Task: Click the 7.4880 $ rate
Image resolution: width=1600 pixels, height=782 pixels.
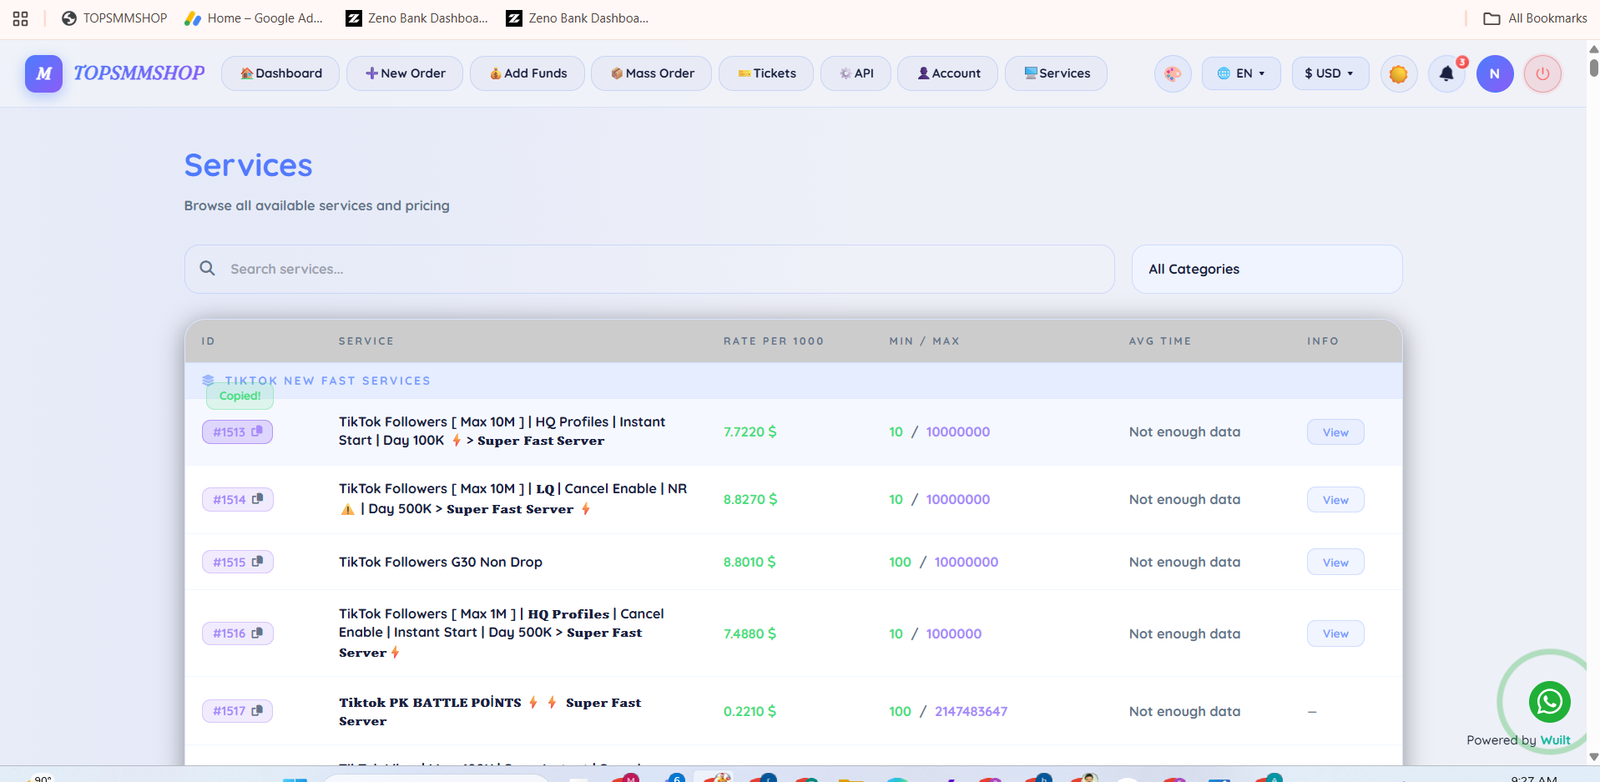Action: click(750, 633)
